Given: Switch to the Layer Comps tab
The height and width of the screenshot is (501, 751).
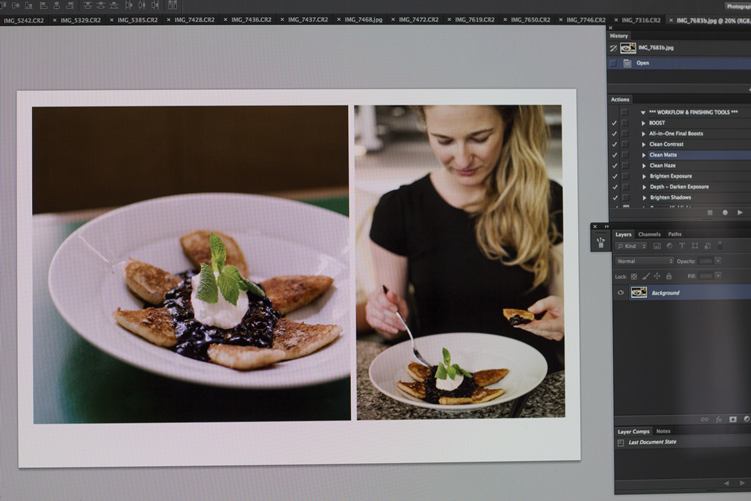Looking at the screenshot, I should tap(633, 432).
